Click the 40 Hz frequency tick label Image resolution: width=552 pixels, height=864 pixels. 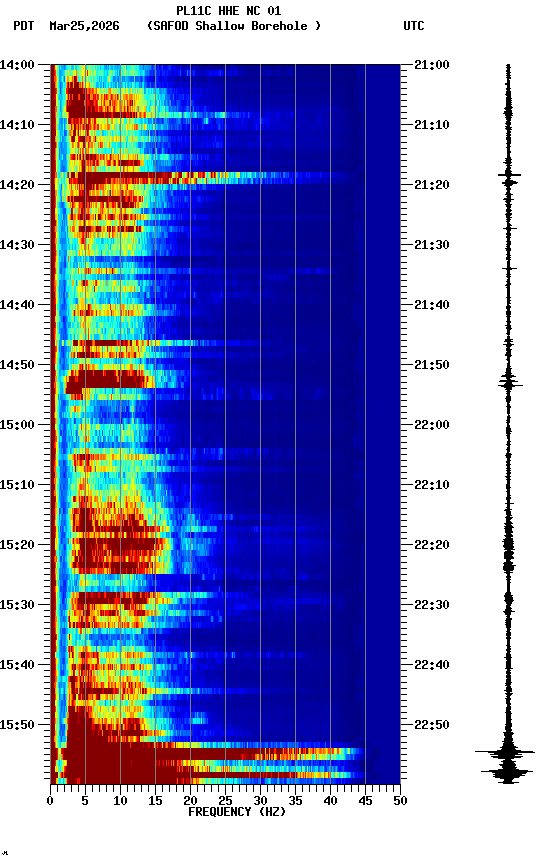330,801
